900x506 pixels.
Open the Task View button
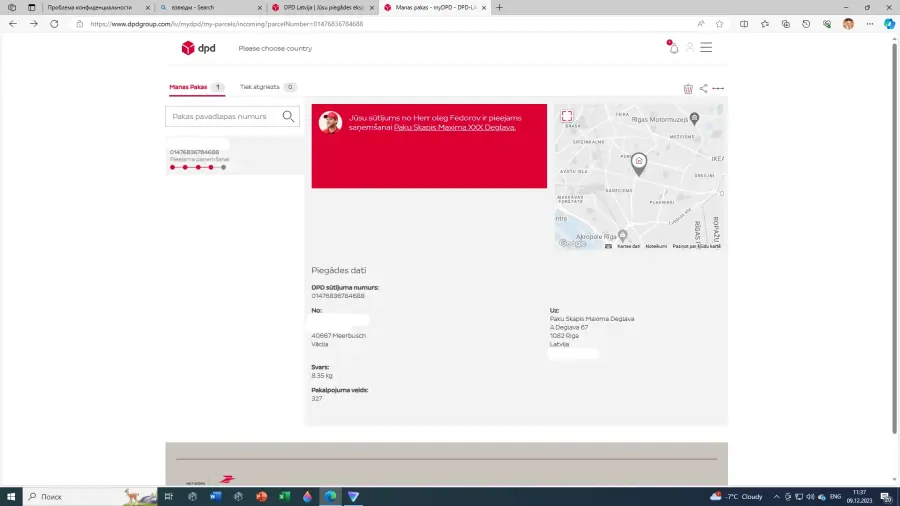pos(168,496)
